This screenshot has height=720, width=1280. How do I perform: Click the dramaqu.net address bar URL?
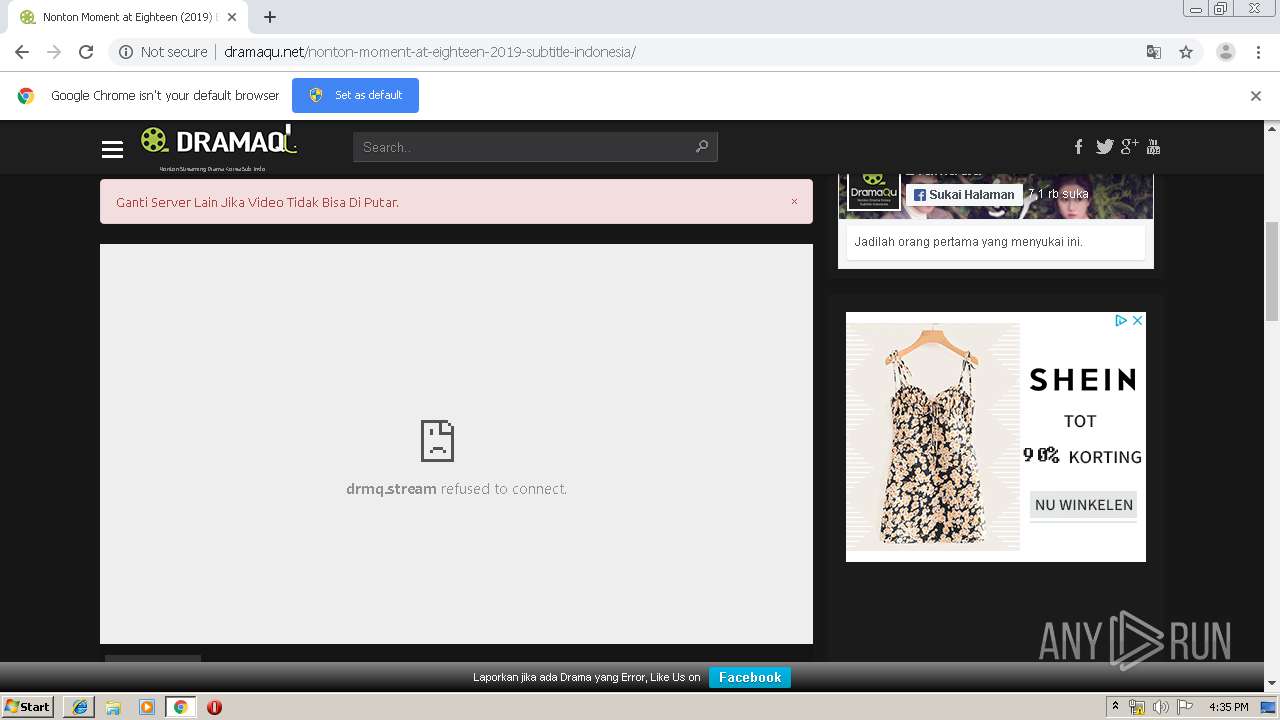coord(430,52)
